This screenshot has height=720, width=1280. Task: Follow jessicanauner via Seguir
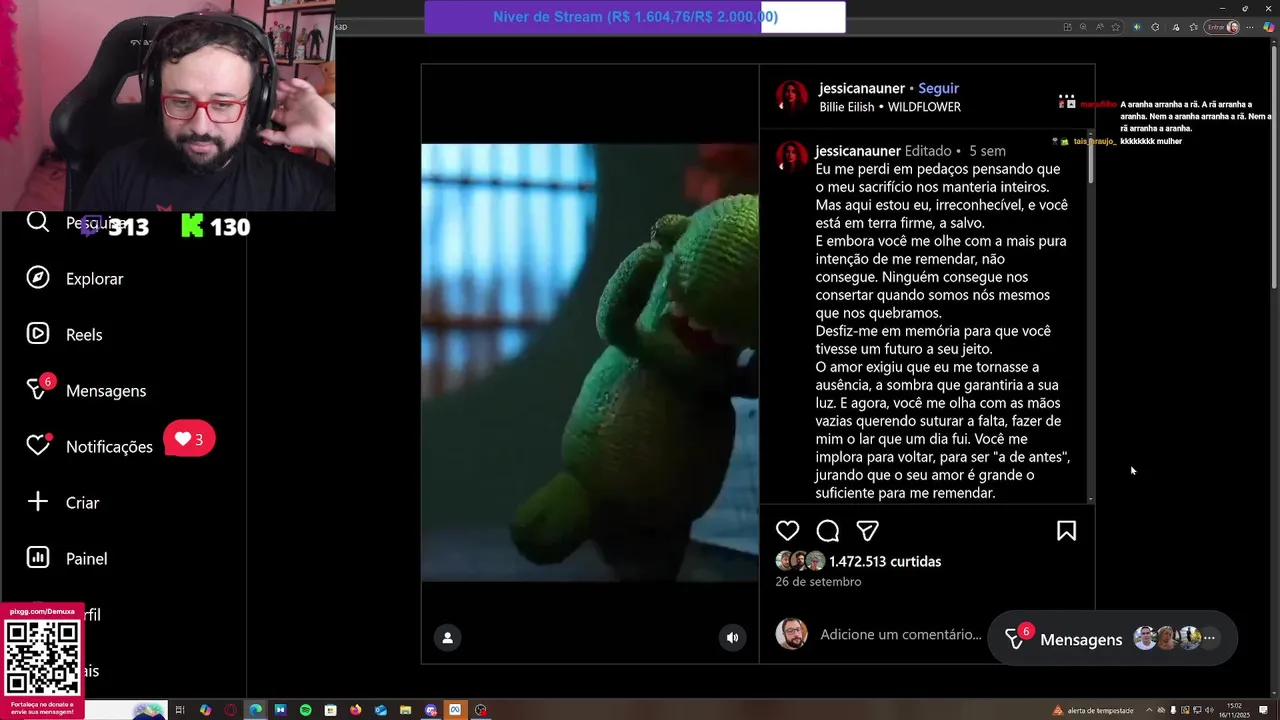coord(938,88)
